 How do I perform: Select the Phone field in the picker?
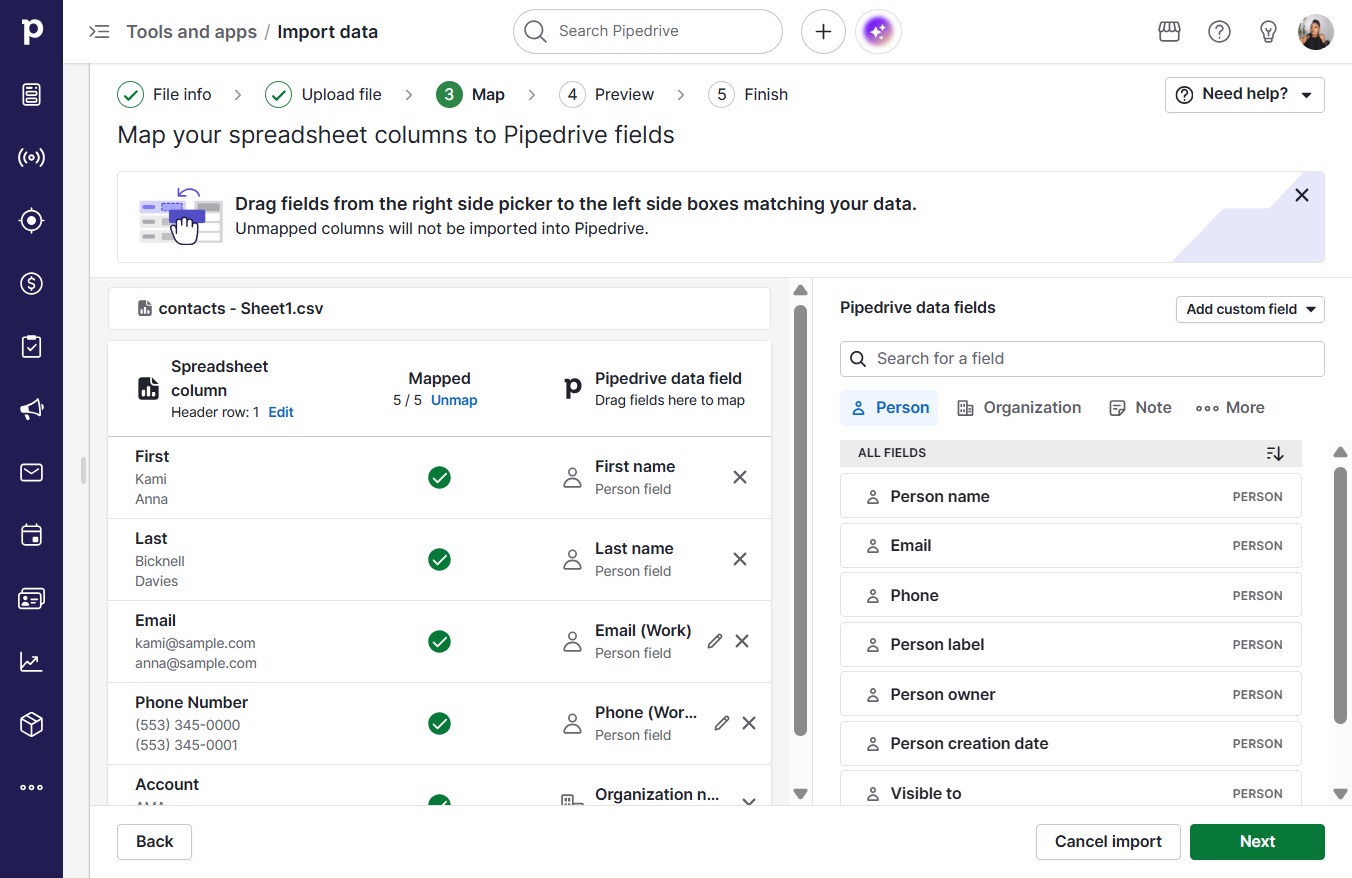1070,595
